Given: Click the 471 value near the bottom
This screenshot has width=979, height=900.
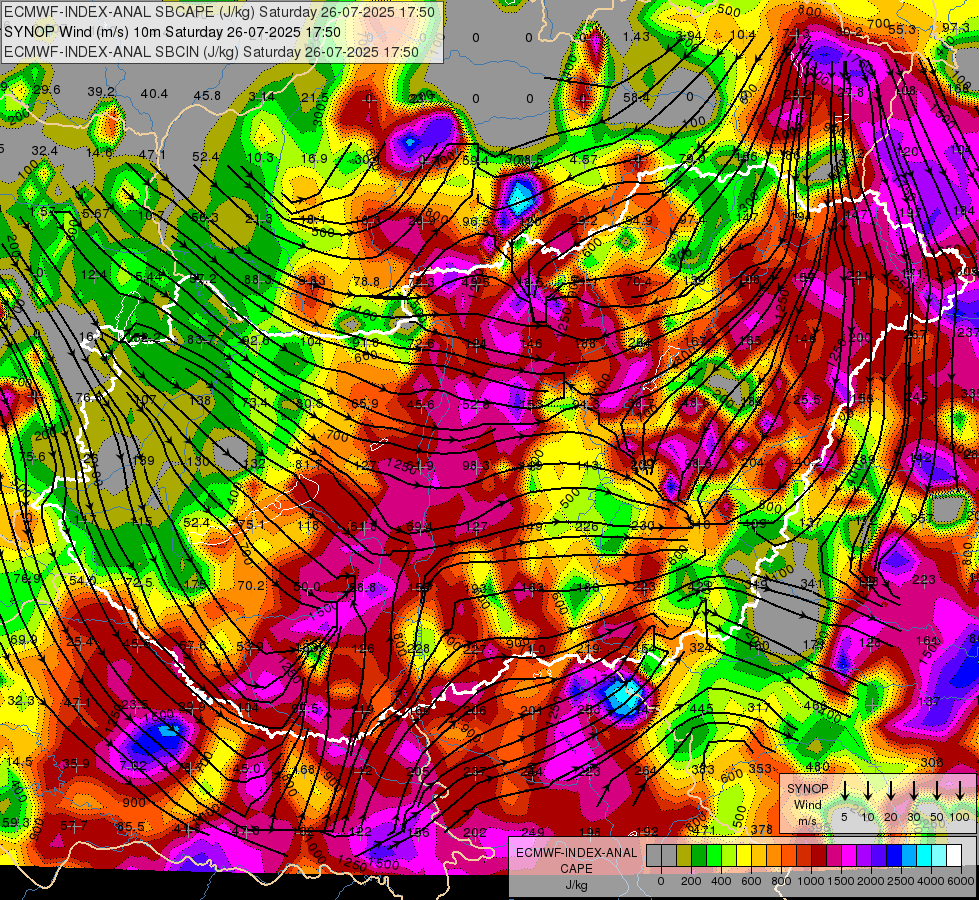Looking at the screenshot, I should pos(704,830).
